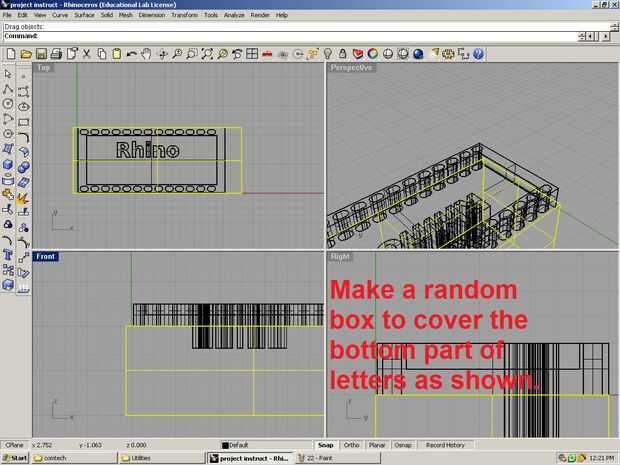The width and height of the screenshot is (620, 465).
Task: Click the padlock Lock icon
Action: (x=342, y=54)
